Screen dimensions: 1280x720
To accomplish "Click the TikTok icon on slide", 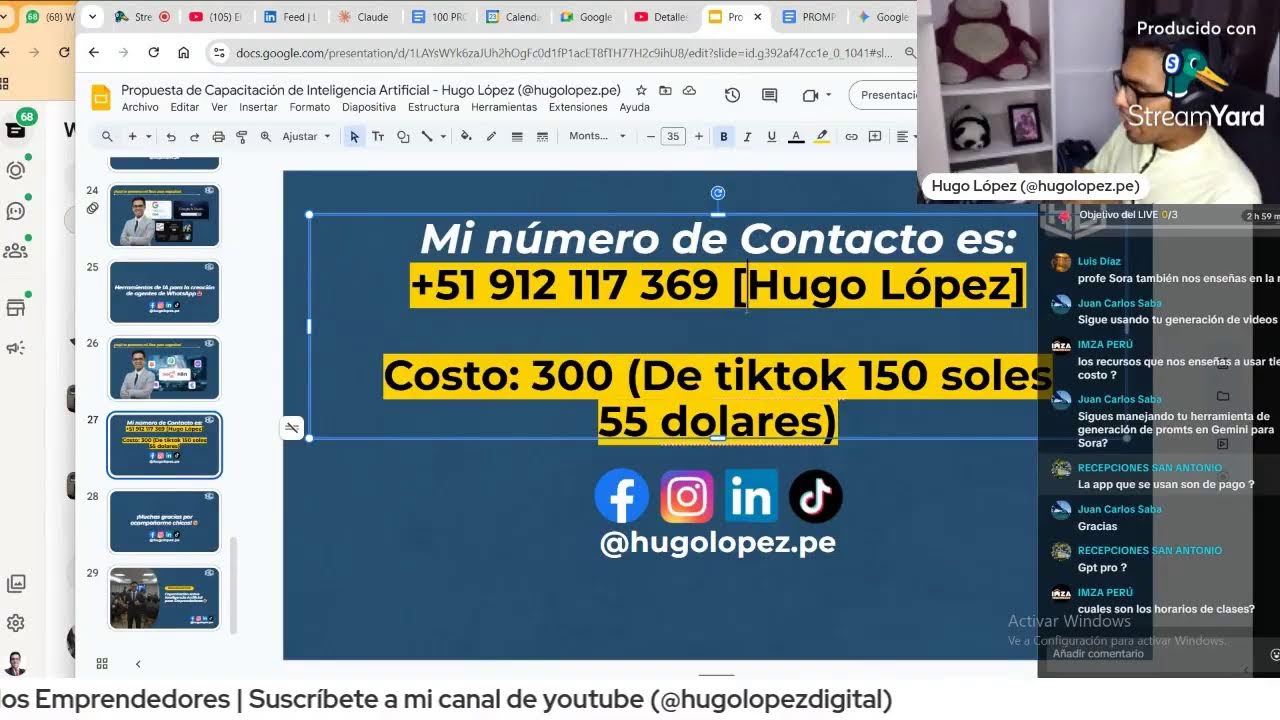I will (815, 497).
